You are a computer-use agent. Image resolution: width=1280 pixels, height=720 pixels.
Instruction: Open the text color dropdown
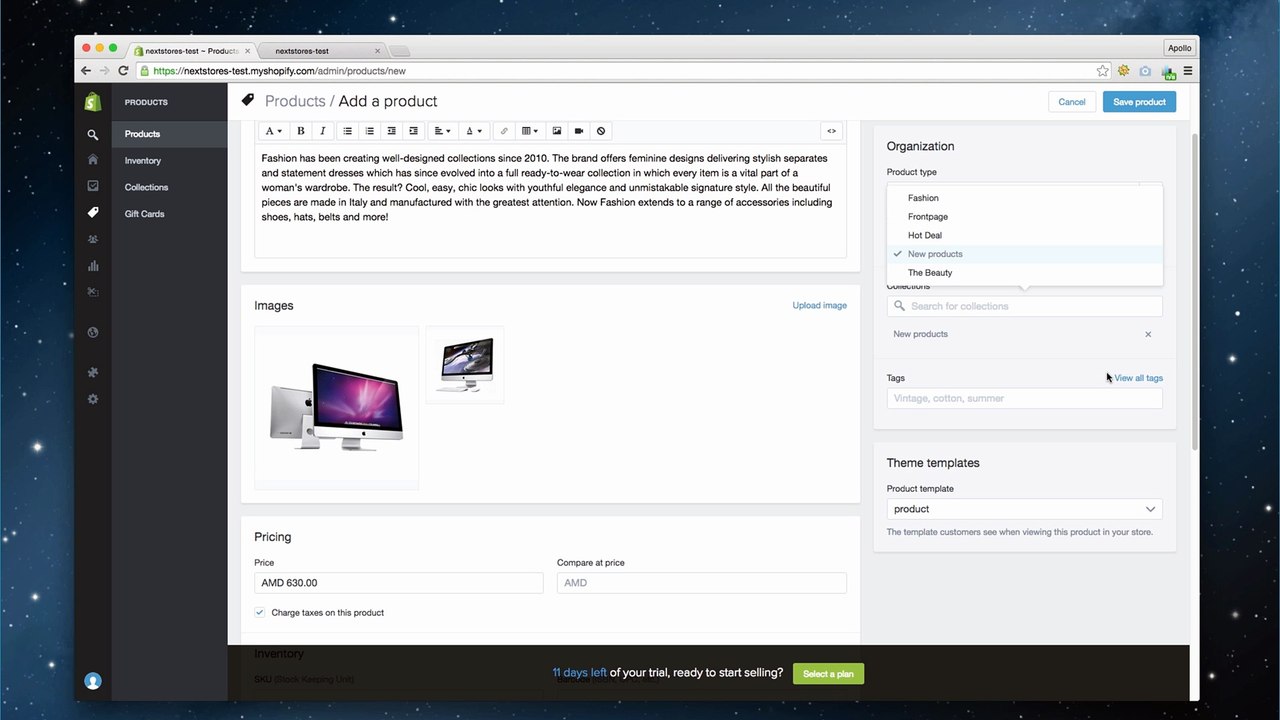pyautogui.click(x=474, y=131)
